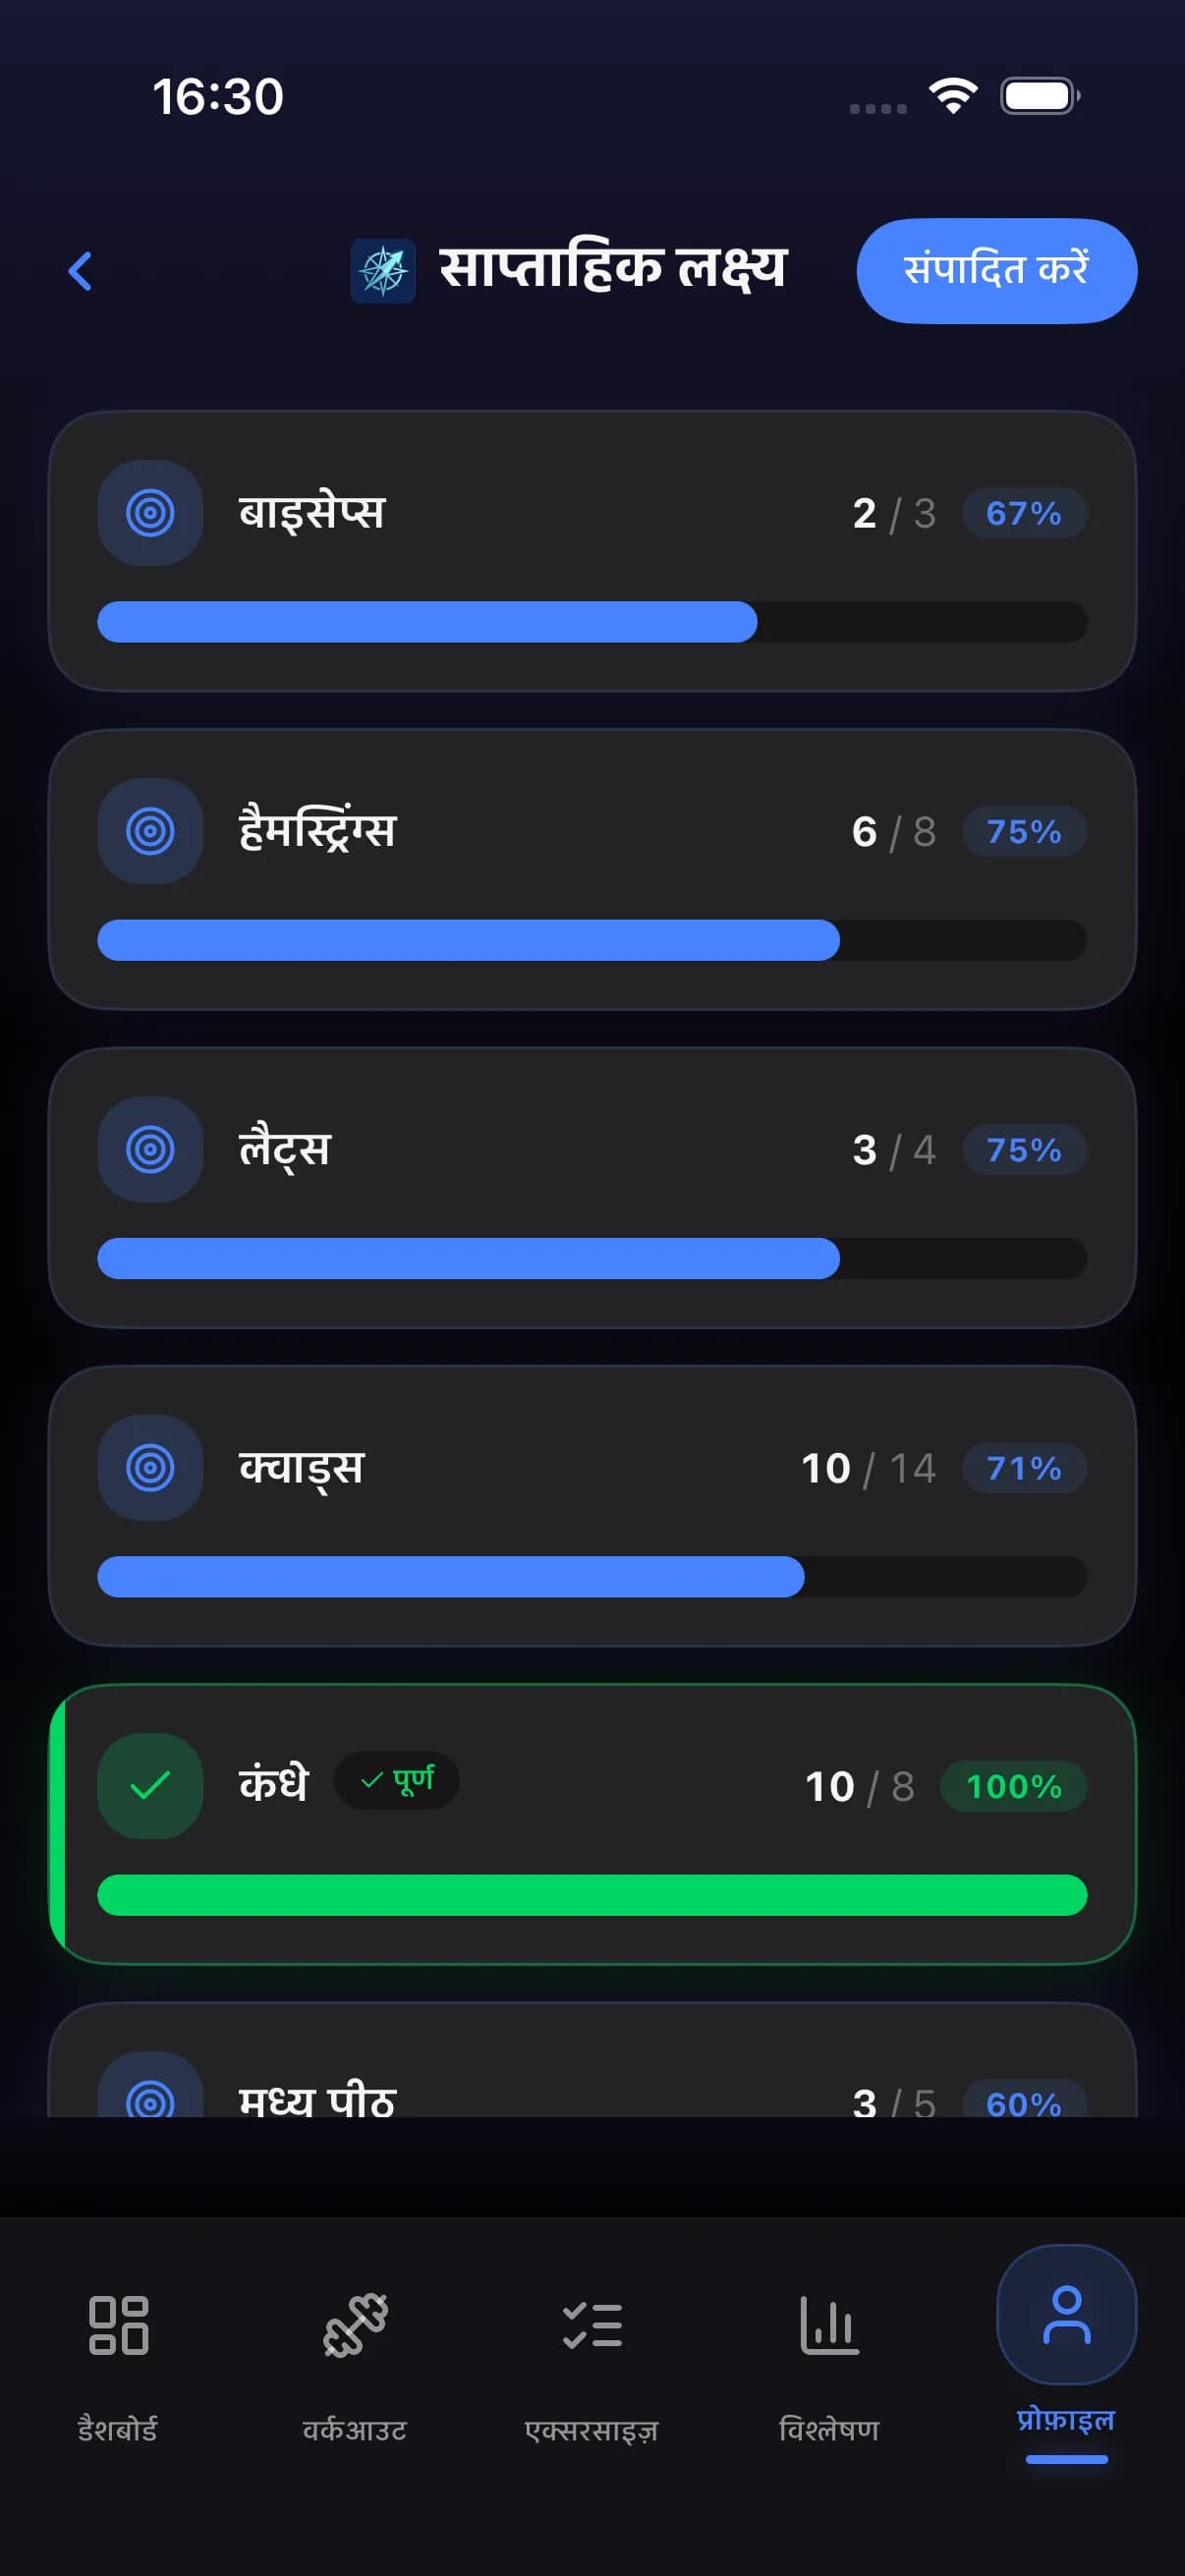The image size is (1185, 2576).
Task: Click the कंधे green progress bar
Action: (592, 1895)
